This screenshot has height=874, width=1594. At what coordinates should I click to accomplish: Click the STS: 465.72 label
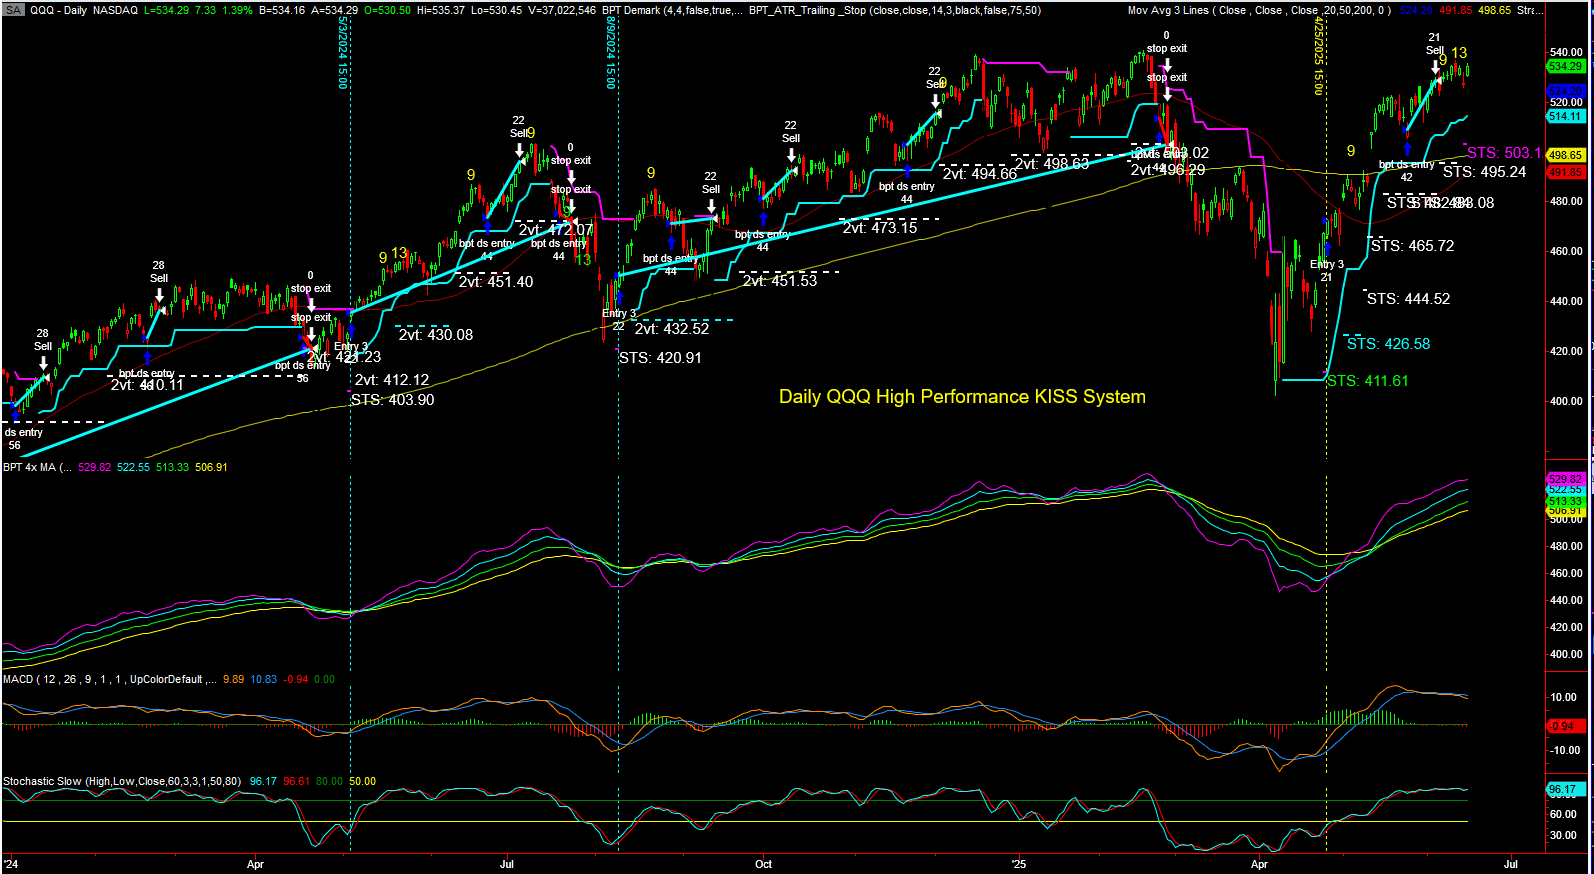[x=1412, y=246]
